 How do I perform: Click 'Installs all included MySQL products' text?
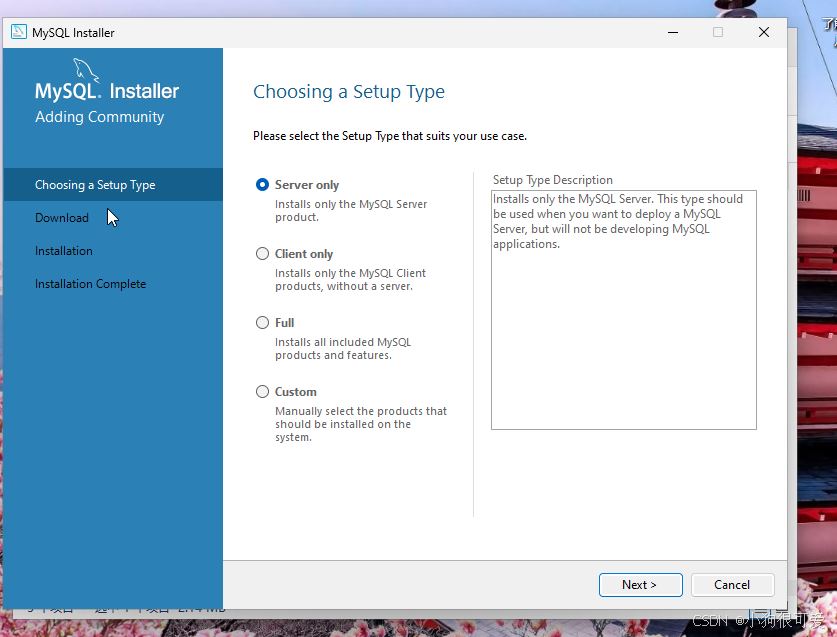(343, 348)
